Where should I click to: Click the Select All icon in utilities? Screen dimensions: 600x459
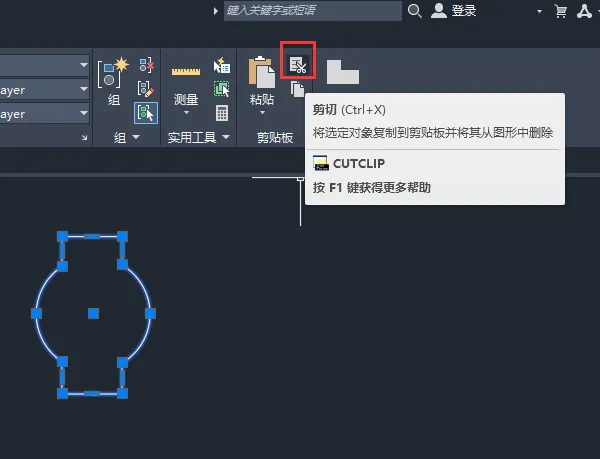222,89
